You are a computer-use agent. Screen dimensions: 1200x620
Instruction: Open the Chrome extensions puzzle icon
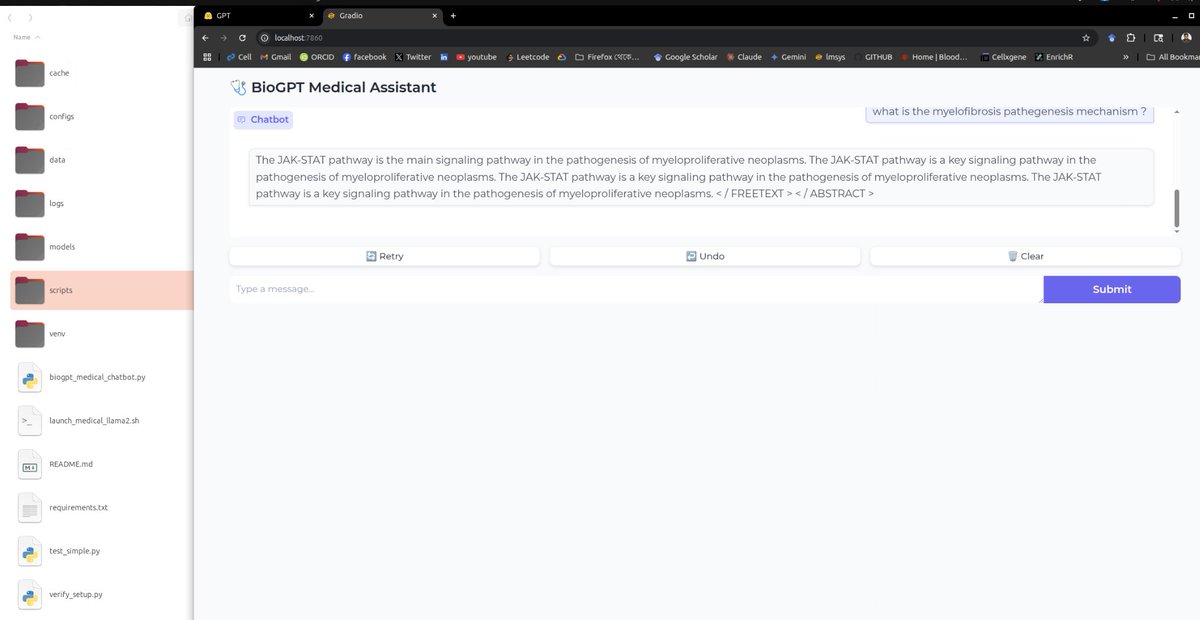click(1130, 37)
